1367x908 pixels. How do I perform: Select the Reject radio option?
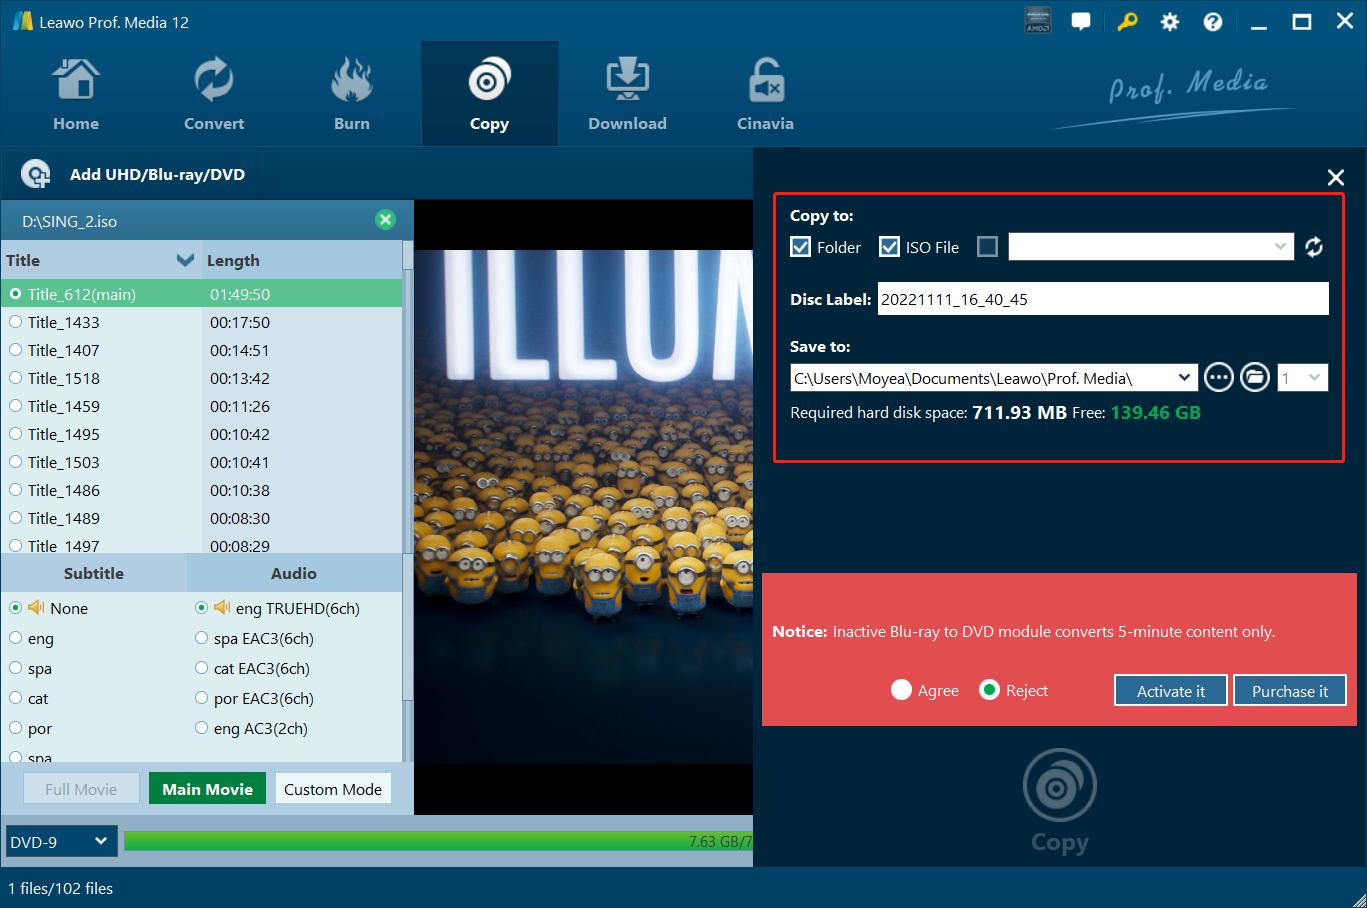coord(989,690)
